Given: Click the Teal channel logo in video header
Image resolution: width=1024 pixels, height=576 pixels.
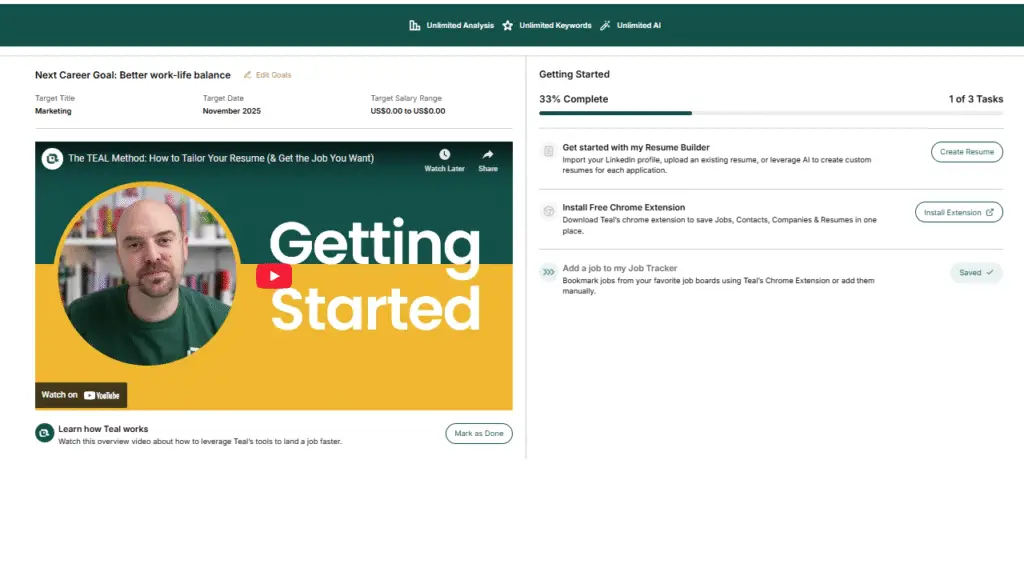Looking at the screenshot, I should click(x=52, y=158).
